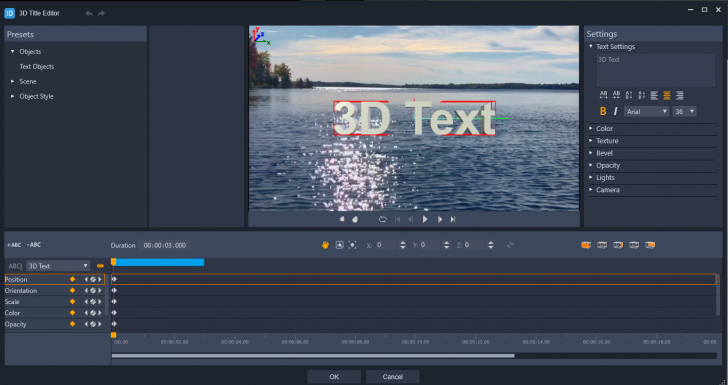Click the timeline horizontal scrollbar
The width and height of the screenshot is (728, 385).
tap(313, 356)
